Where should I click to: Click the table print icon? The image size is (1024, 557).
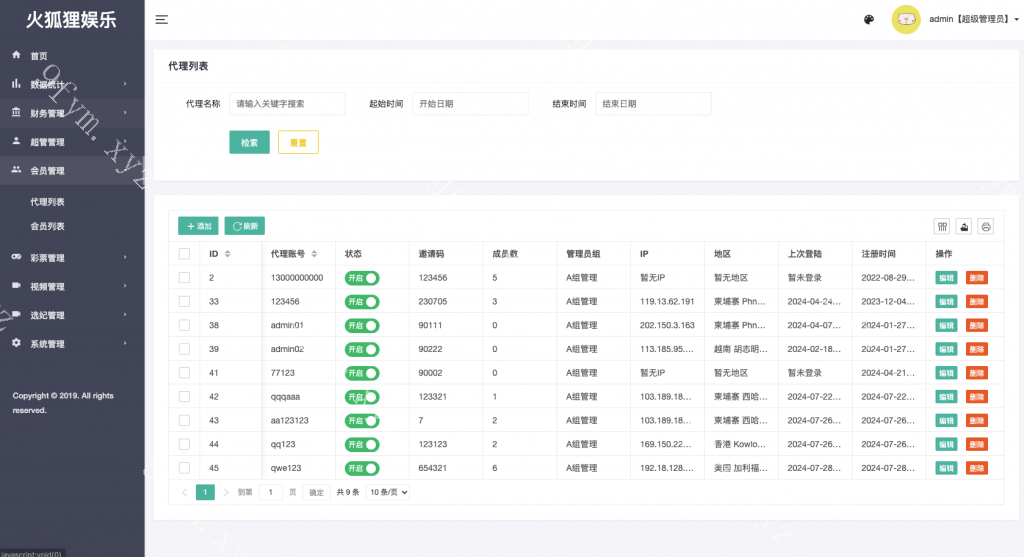point(985,227)
